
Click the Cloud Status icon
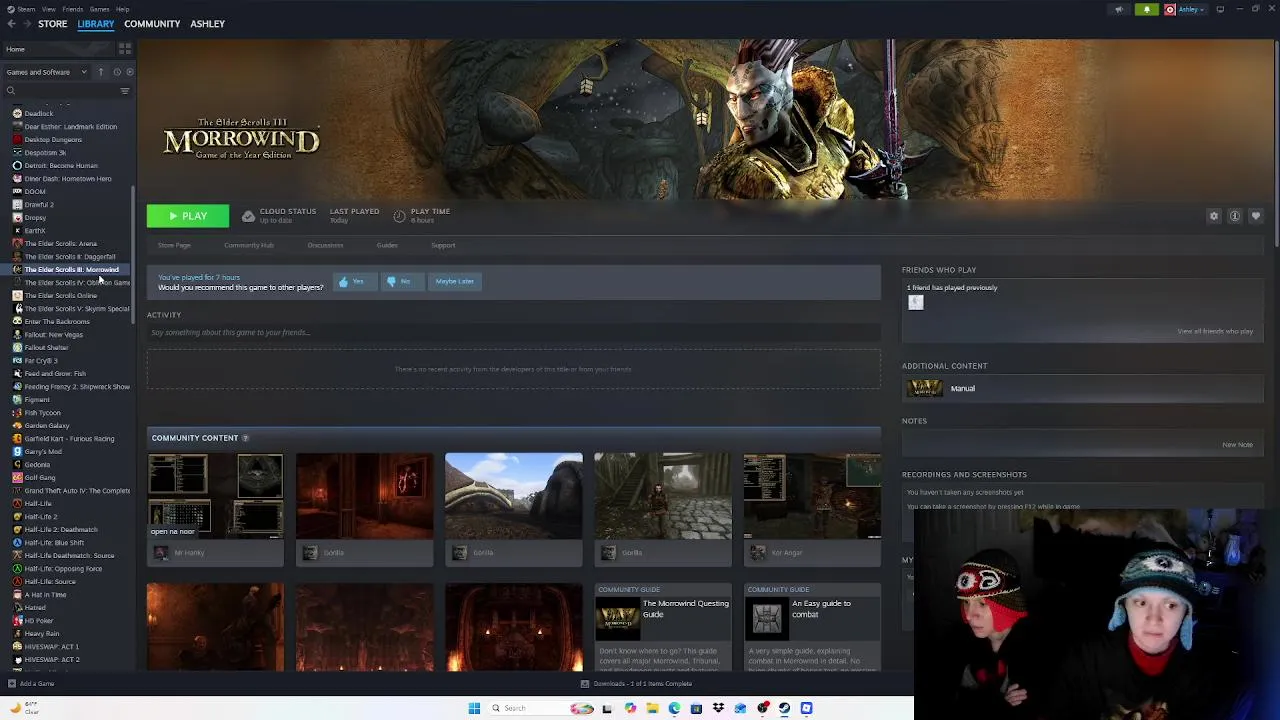tap(248, 216)
